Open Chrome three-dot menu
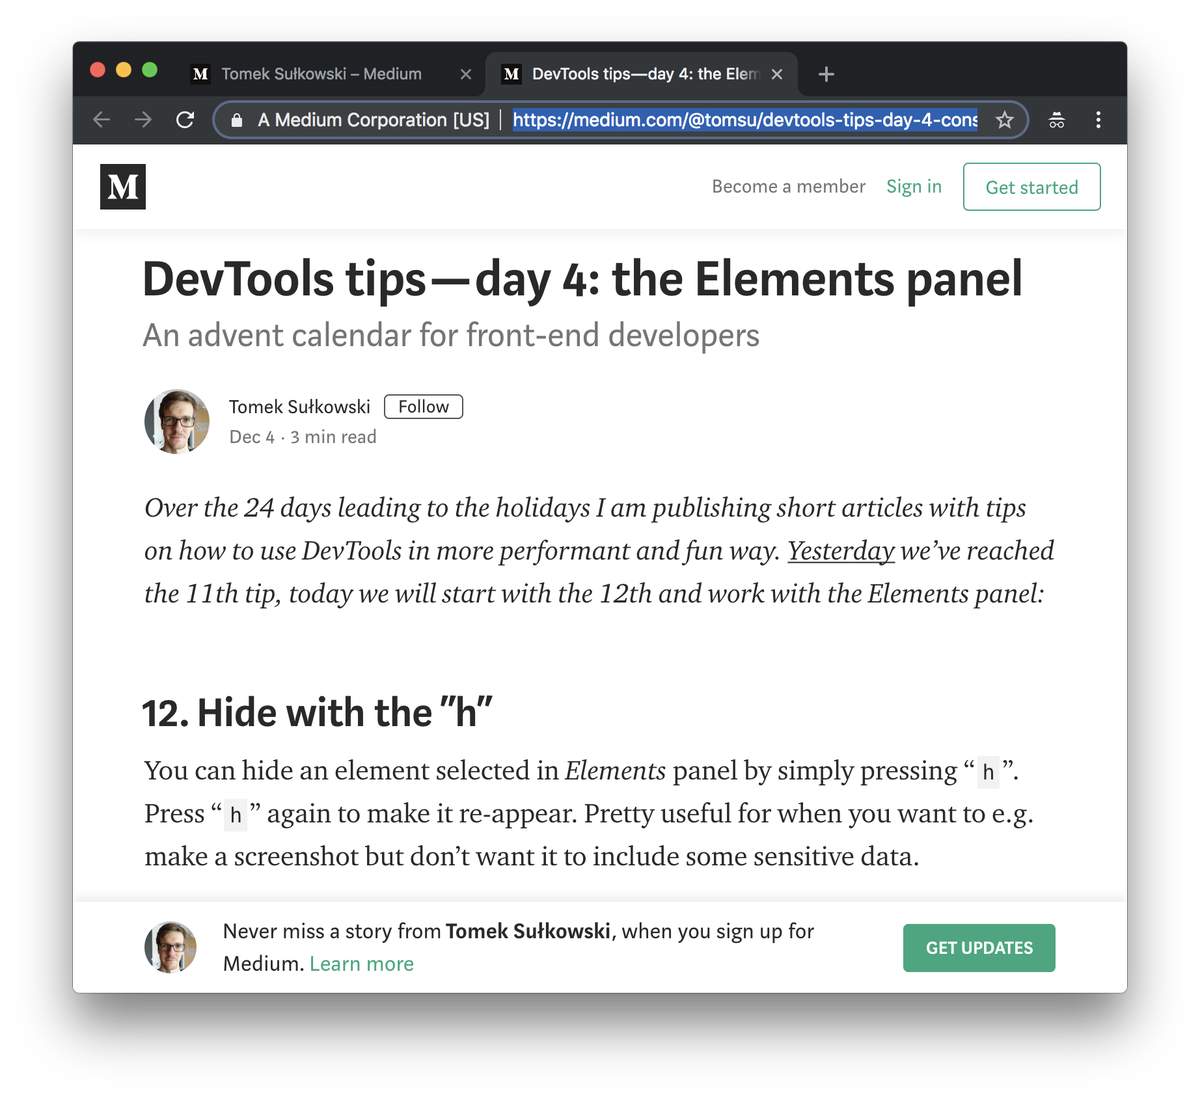1200x1097 pixels. click(1098, 120)
